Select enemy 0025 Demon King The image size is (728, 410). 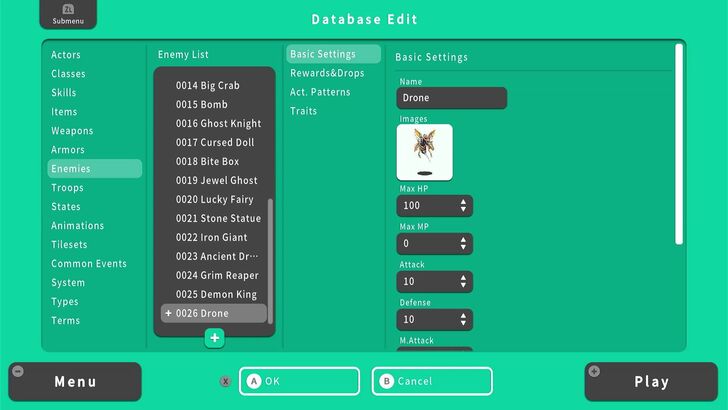click(214, 294)
